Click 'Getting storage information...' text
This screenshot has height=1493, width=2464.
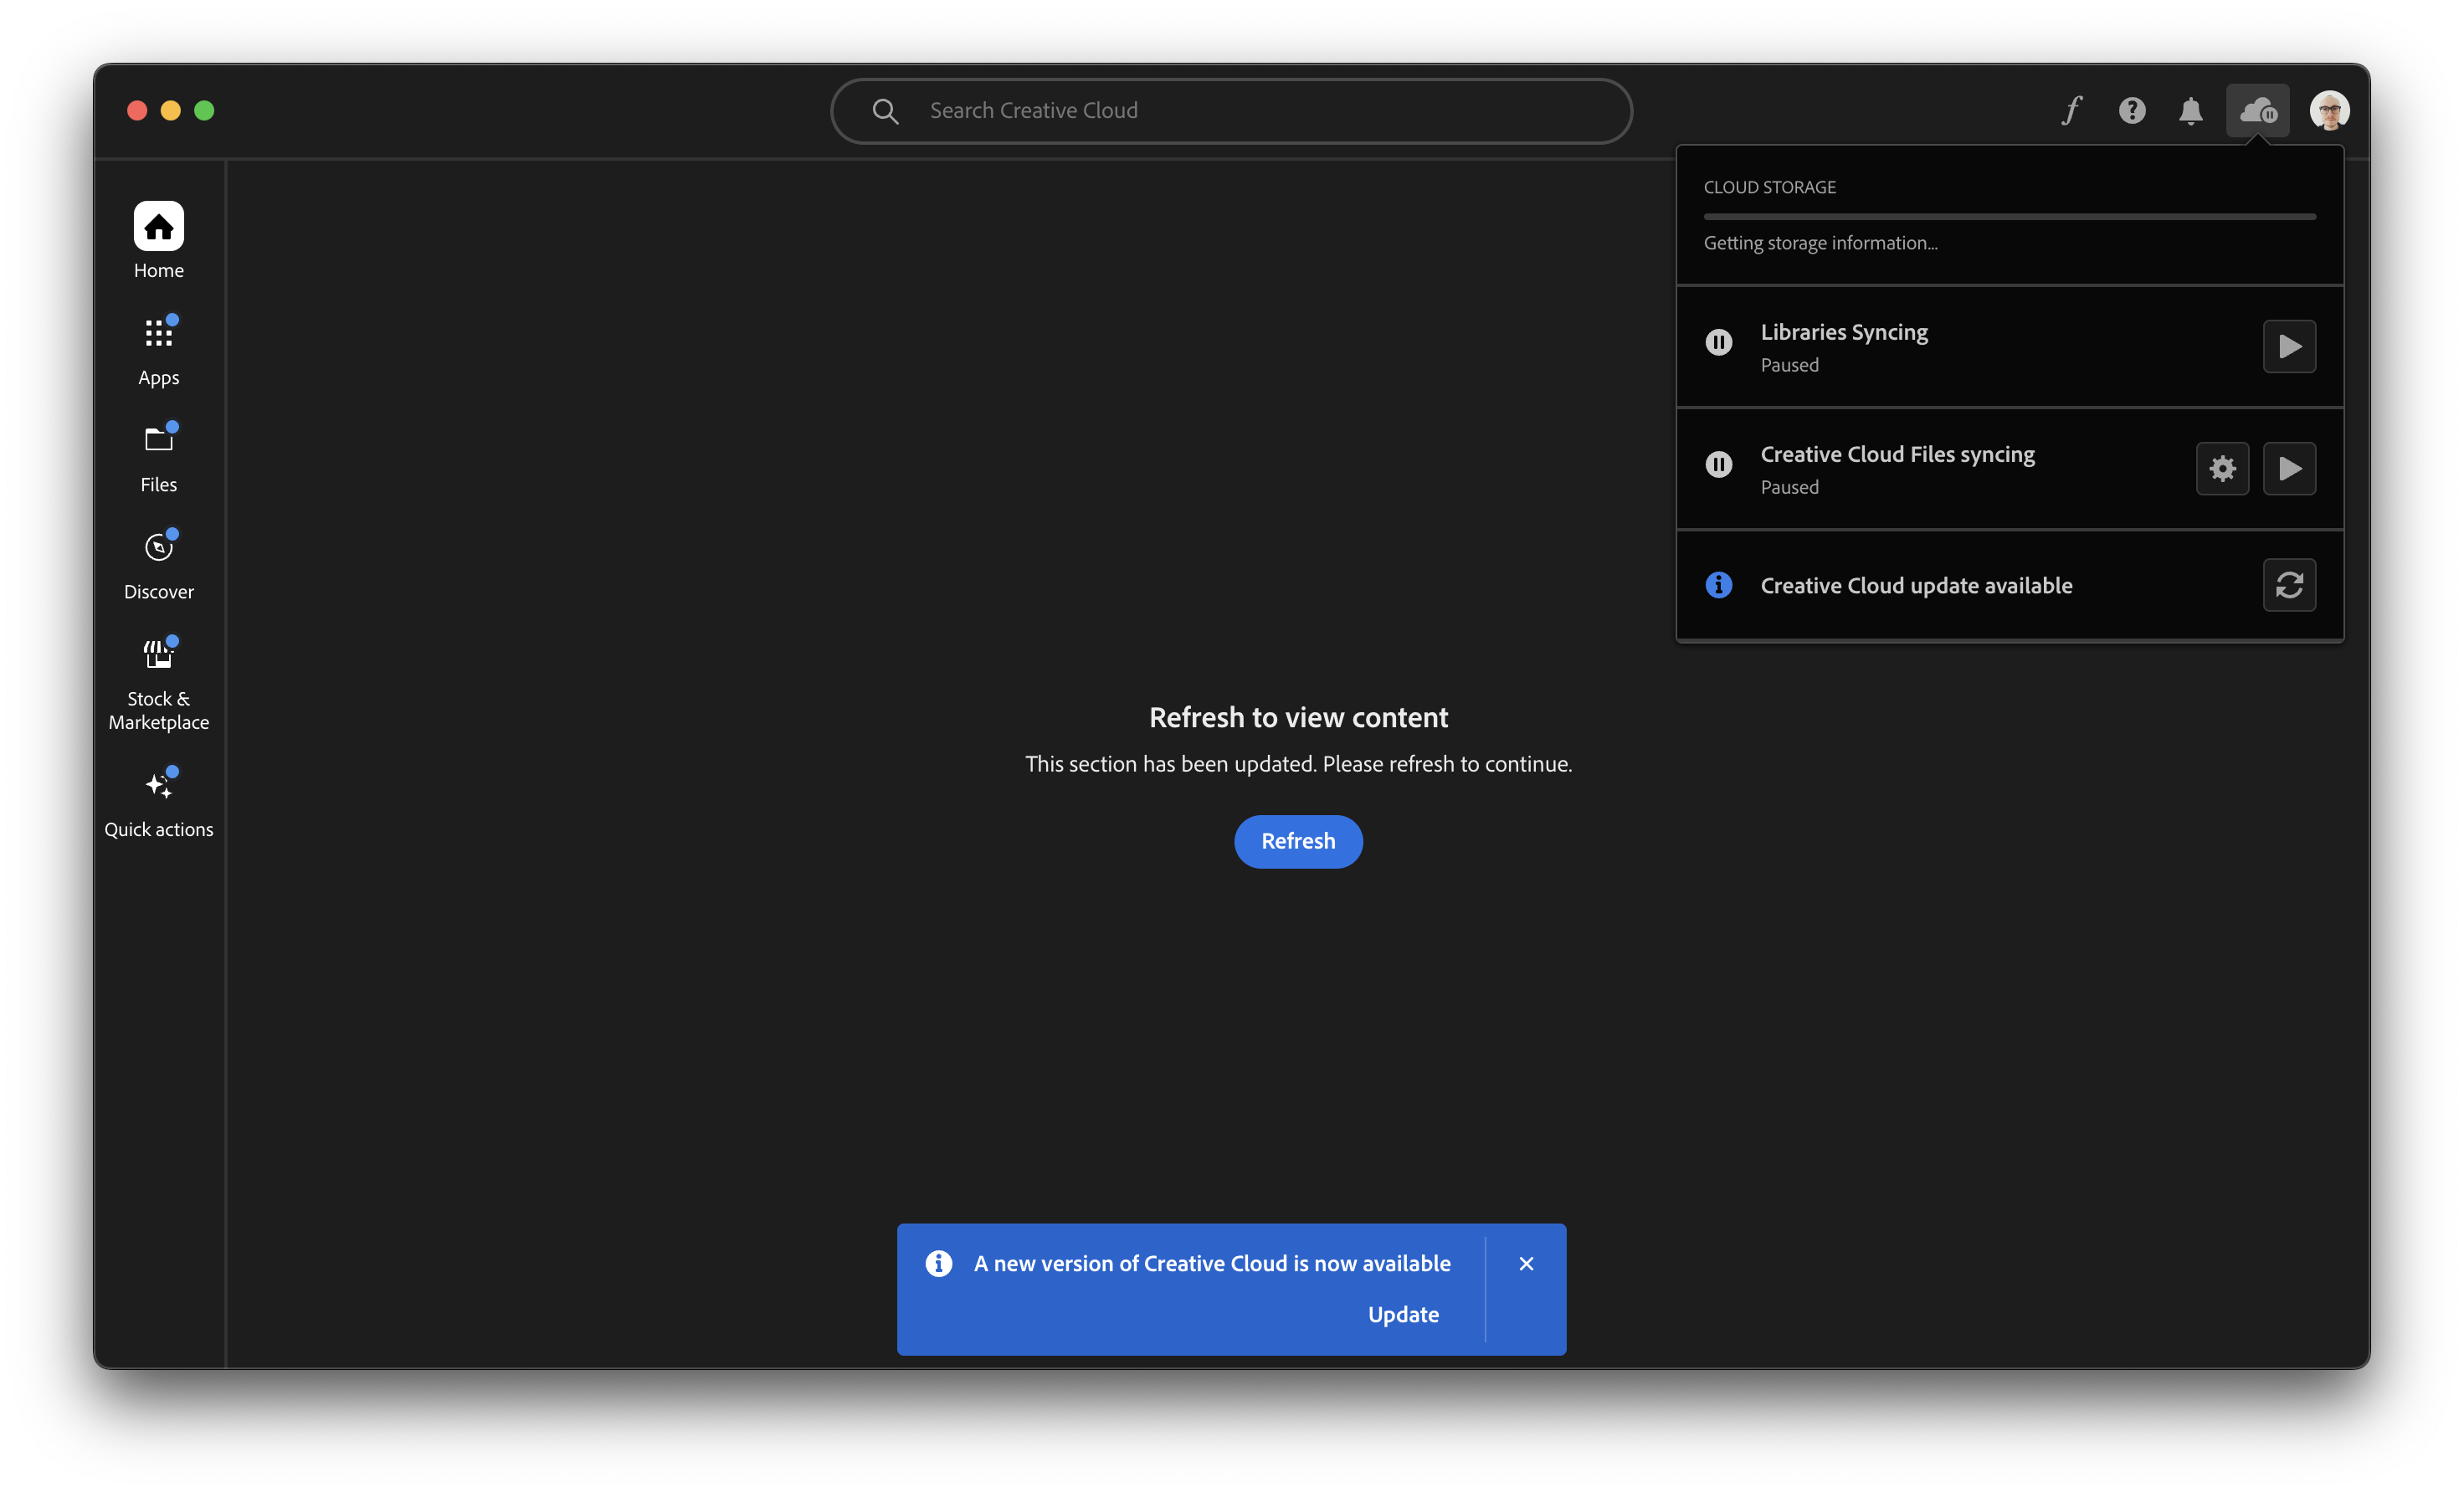1820,243
